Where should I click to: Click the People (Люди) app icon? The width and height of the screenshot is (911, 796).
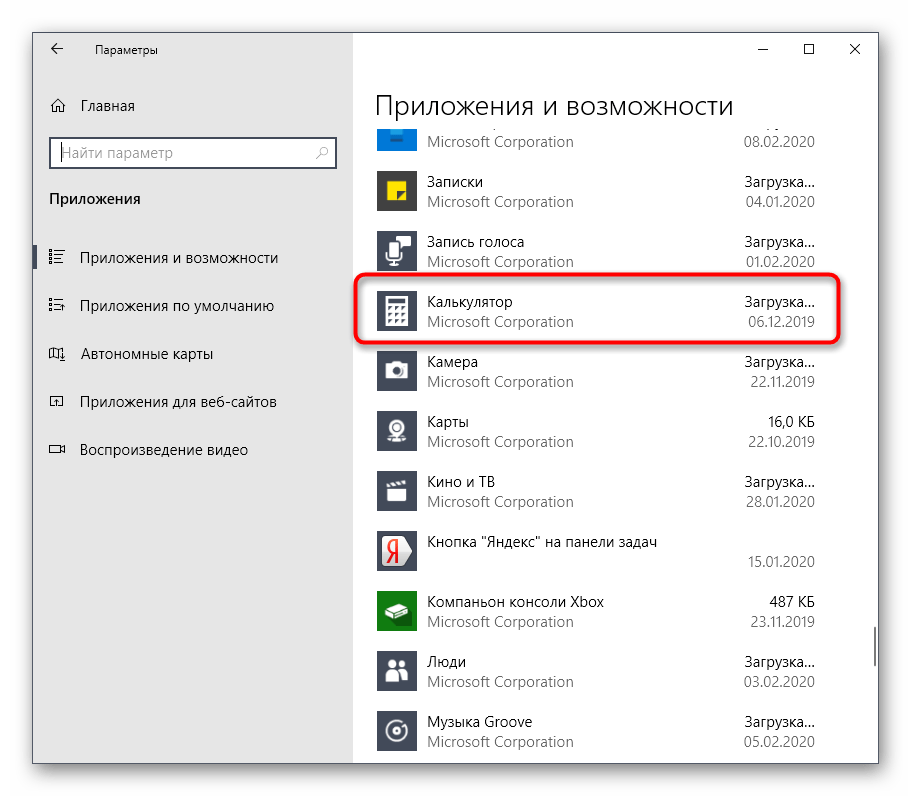[x=396, y=671]
